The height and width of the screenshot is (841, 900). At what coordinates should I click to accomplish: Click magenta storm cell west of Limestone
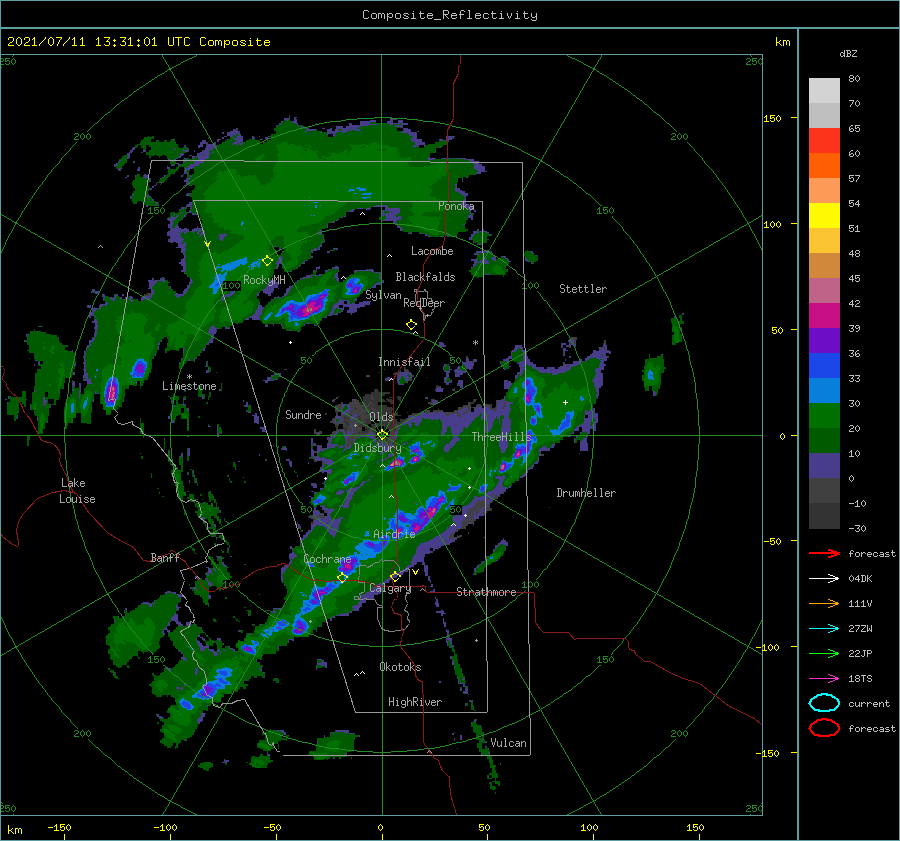(112, 390)
